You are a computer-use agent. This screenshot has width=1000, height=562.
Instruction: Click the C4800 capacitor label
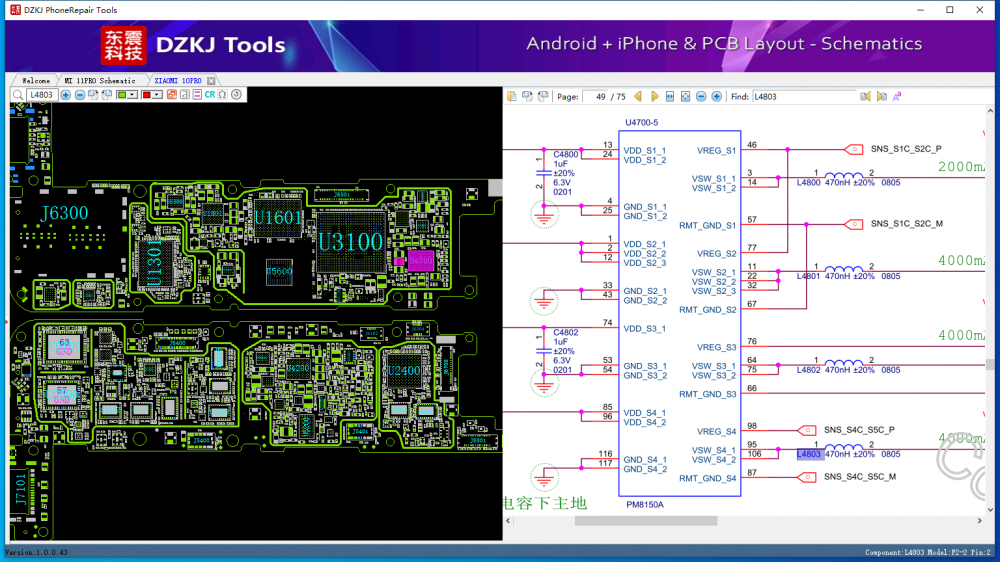click(x=566, y=154)
